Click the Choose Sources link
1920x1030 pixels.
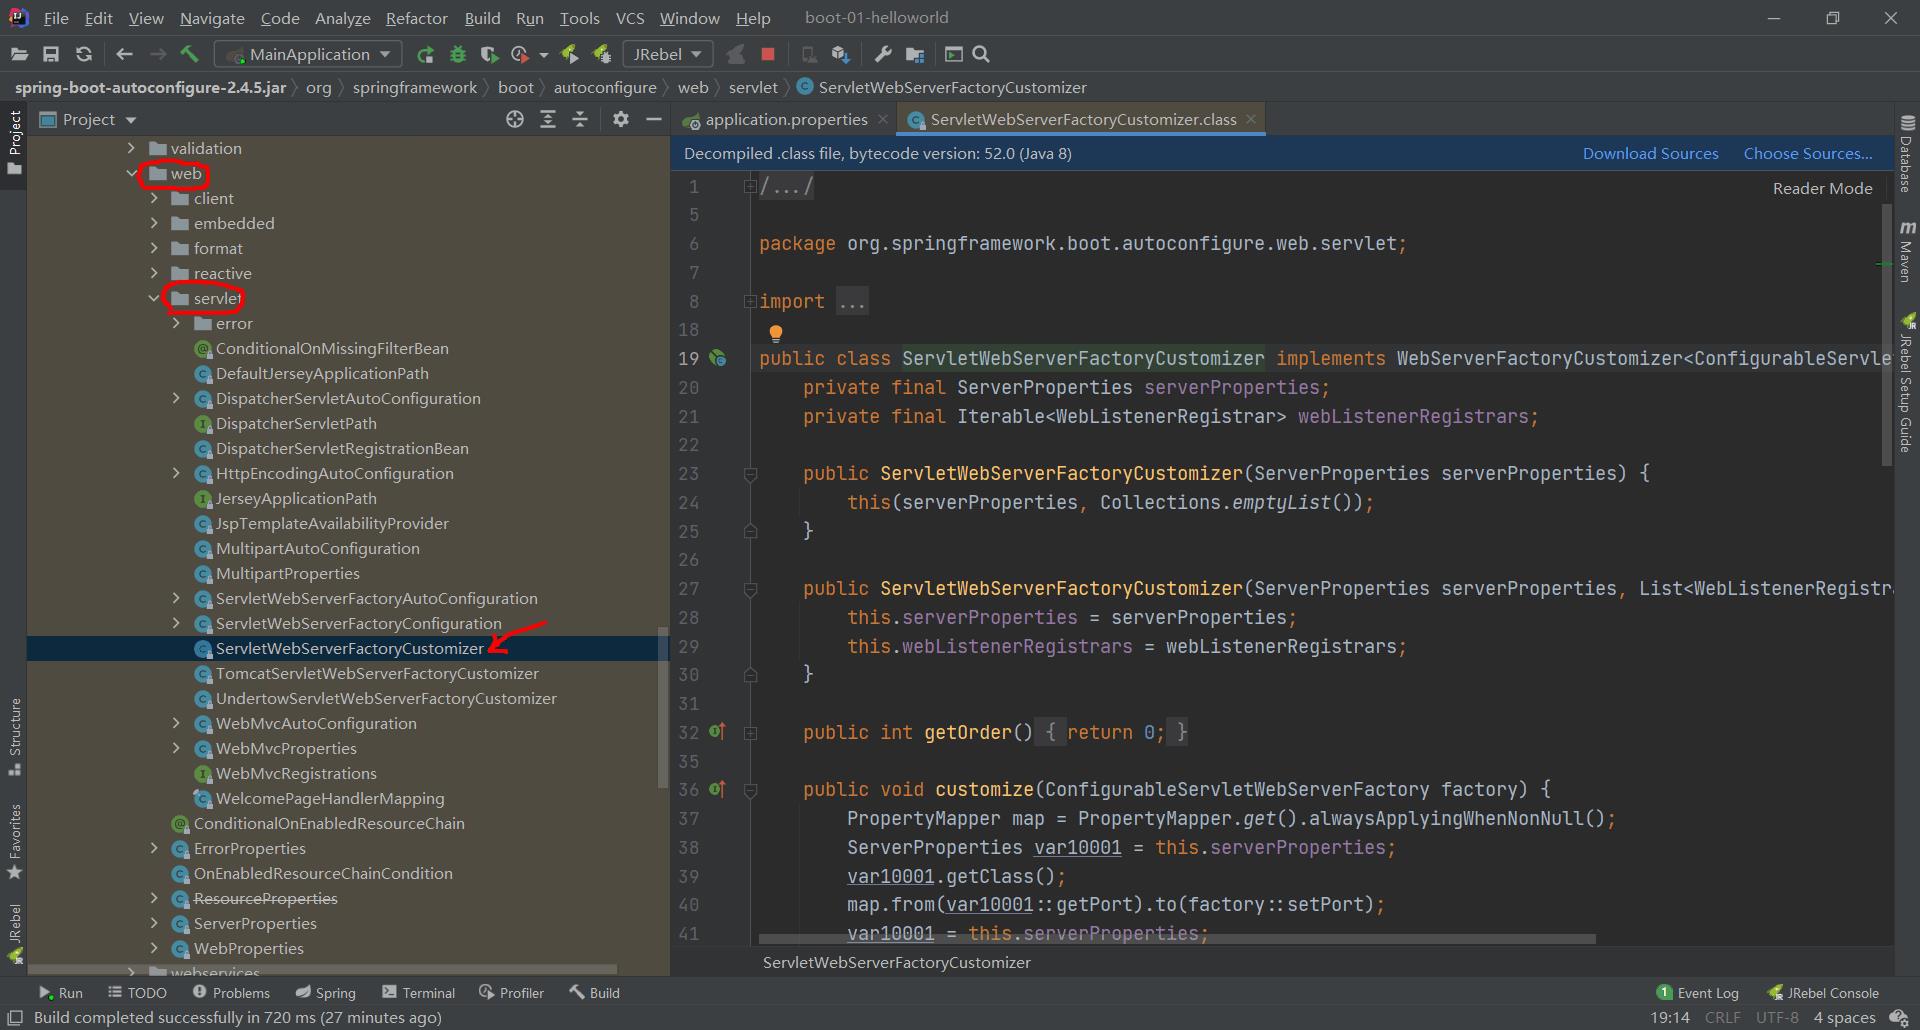(x=1808, y=153)
